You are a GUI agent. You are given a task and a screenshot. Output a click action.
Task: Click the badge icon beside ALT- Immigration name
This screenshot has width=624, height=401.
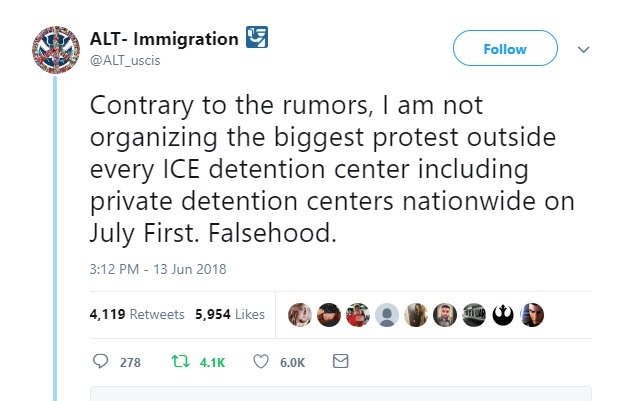pyautogui.click(x=259, y=39)
